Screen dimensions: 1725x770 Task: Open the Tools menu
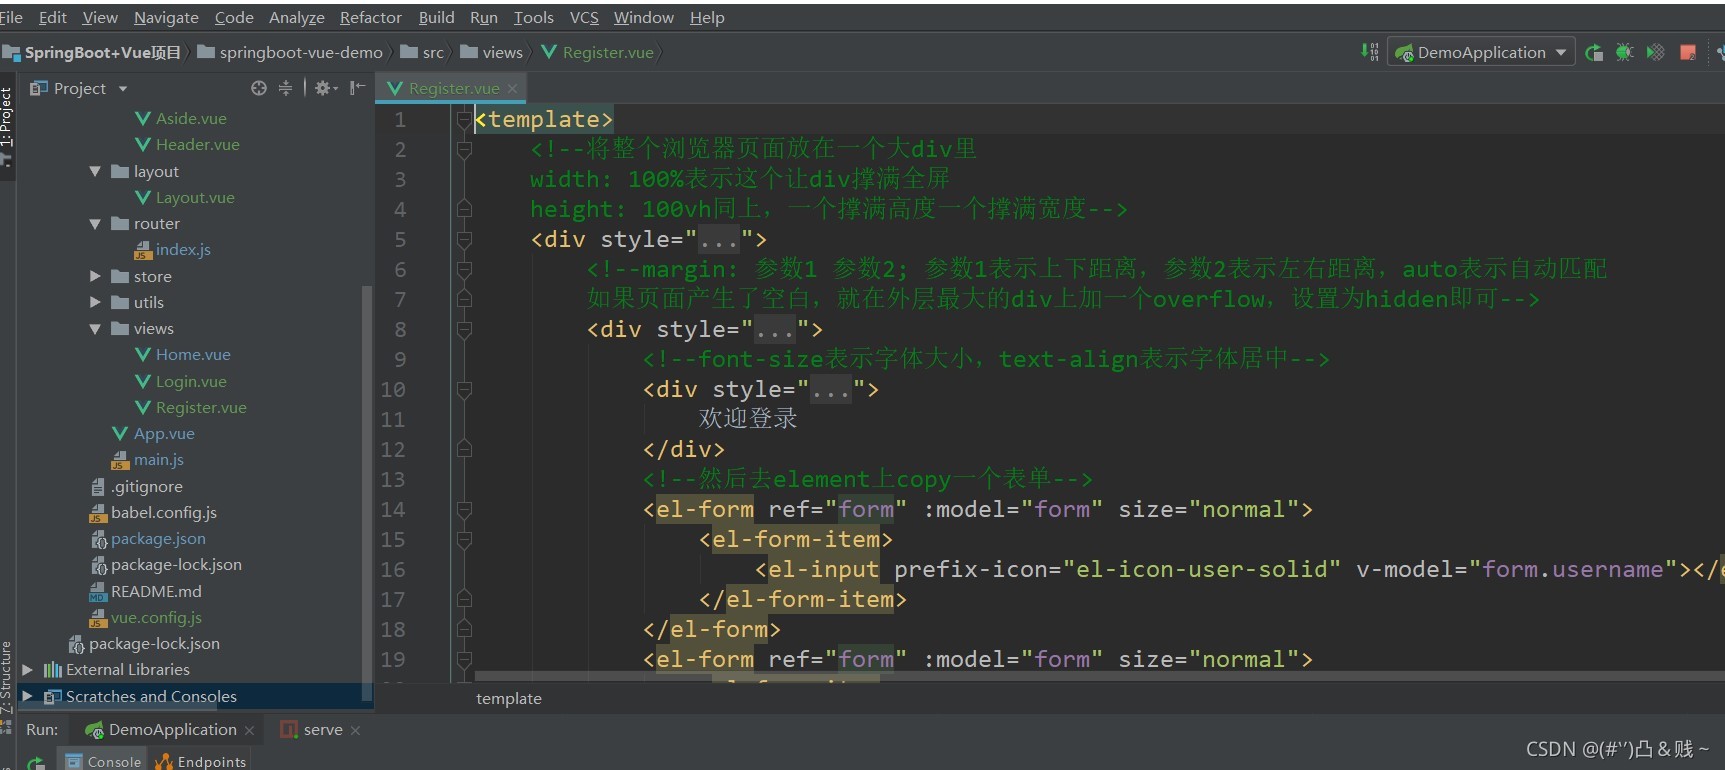[x=533, y=17]
